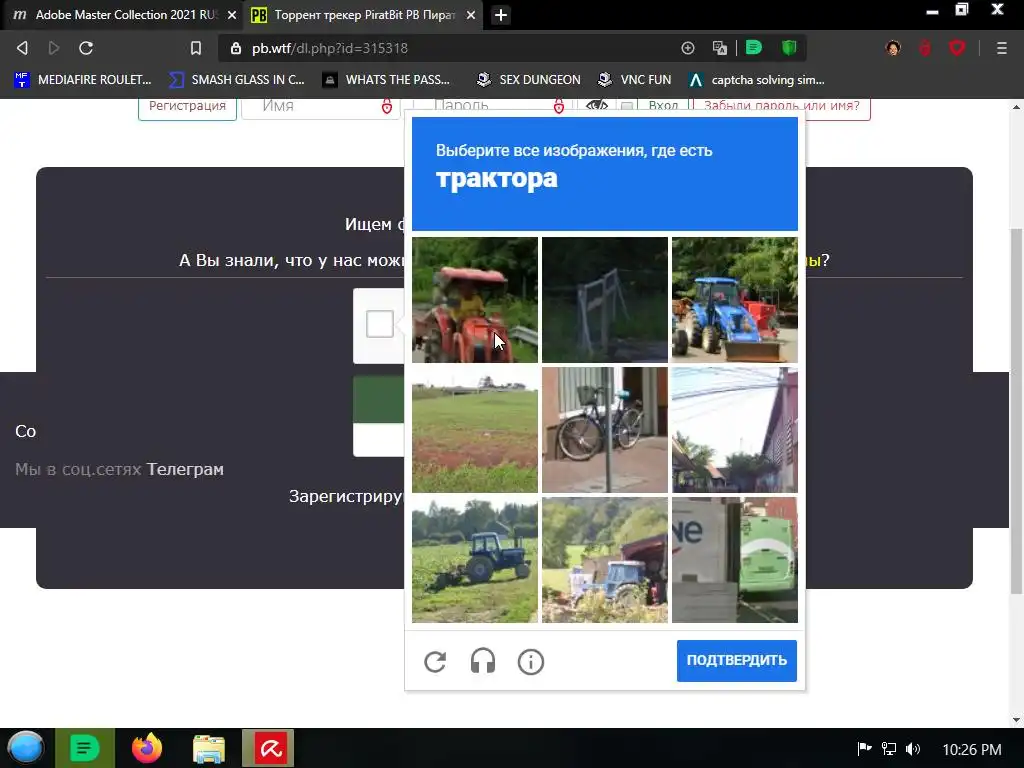The height and width of the screenshot is (768, 1024).
Task: Open the captcha solving sim... bookmark
Action: tap(756, 80)
